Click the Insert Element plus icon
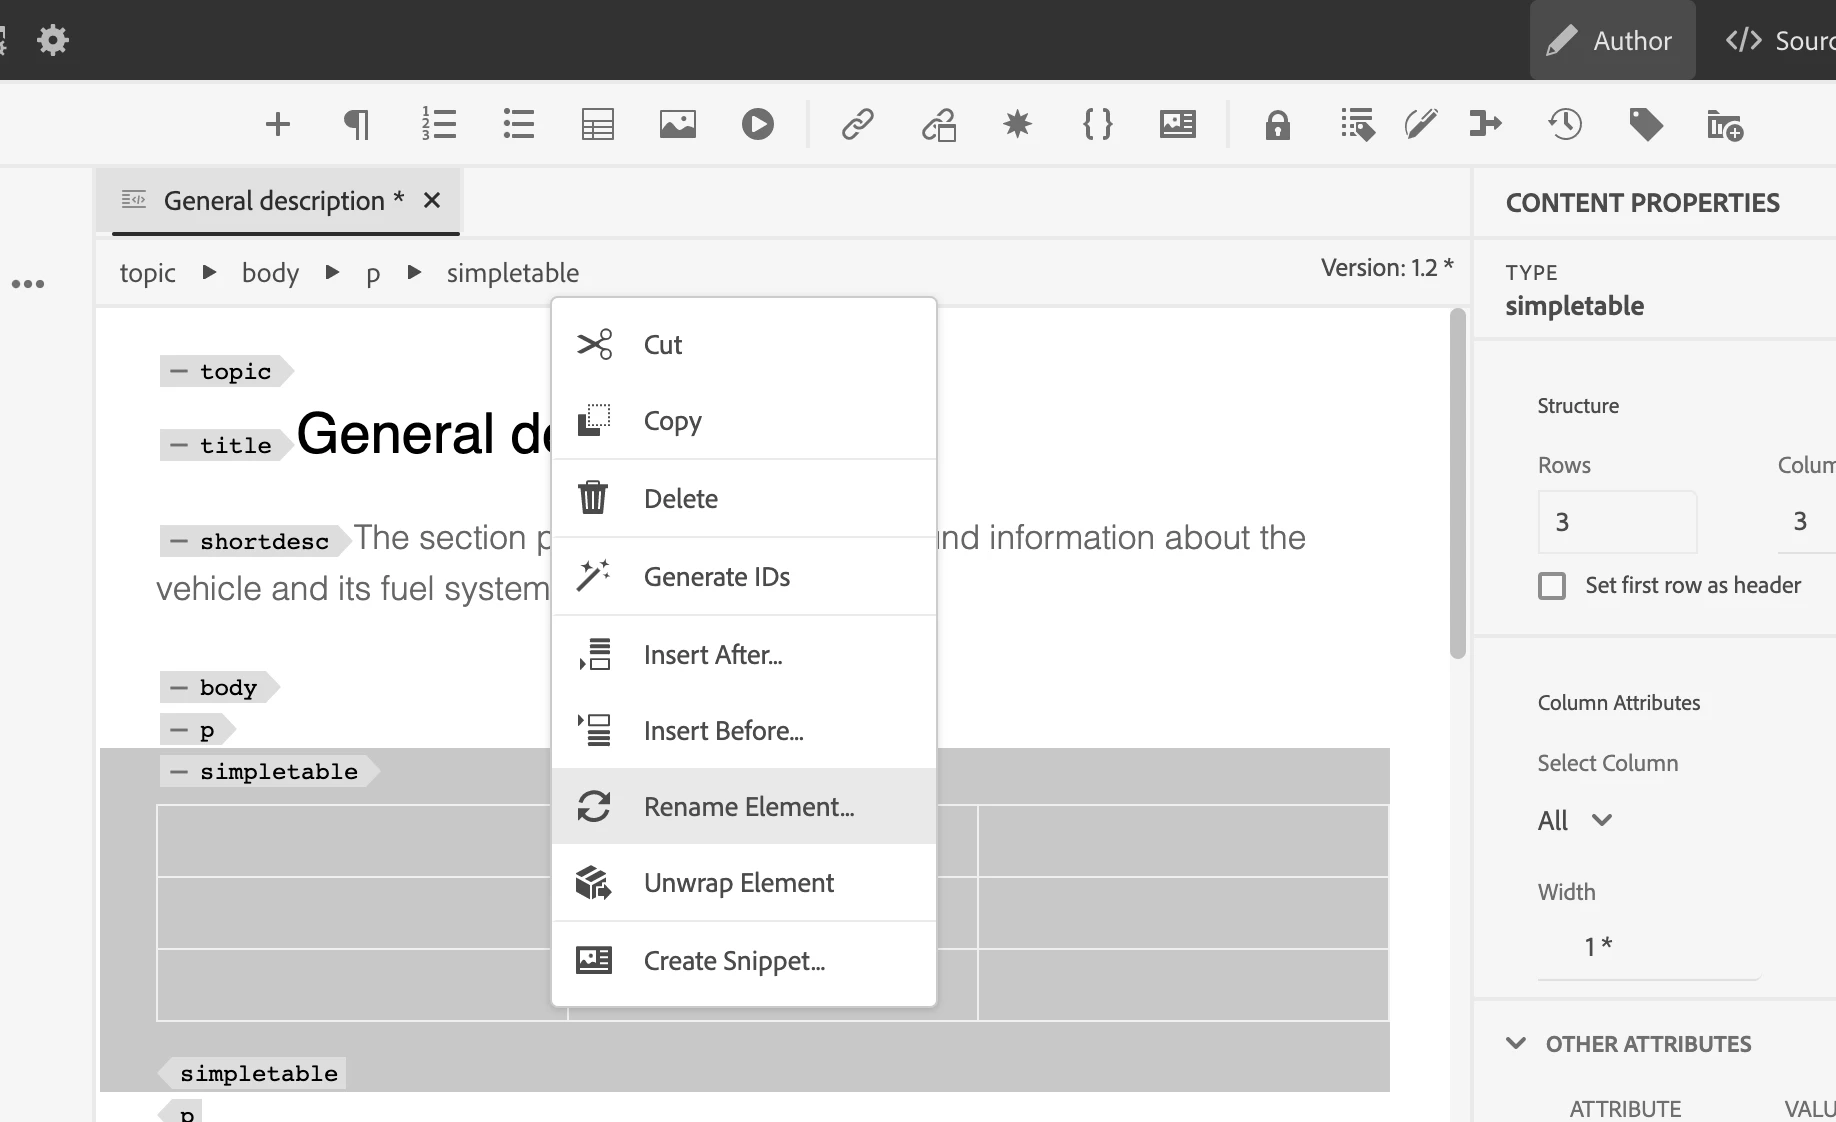Viewport: 1836px width, 1122px height. click(278, 125)
